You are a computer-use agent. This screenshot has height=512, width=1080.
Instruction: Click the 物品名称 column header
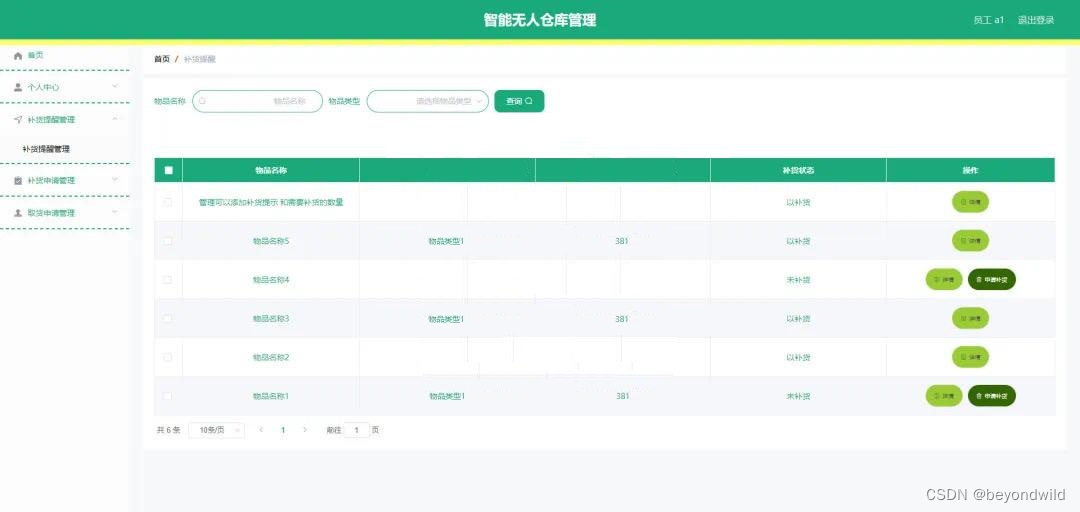(x=271, y=170)
